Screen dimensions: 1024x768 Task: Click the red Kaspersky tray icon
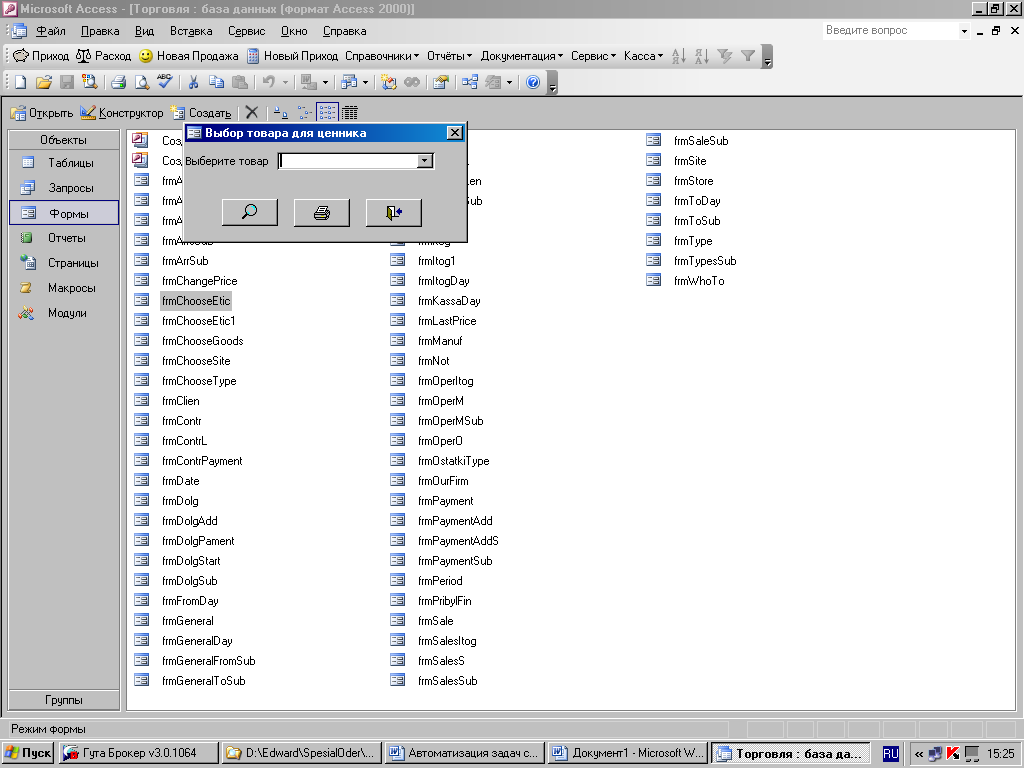tap(953, 754)
